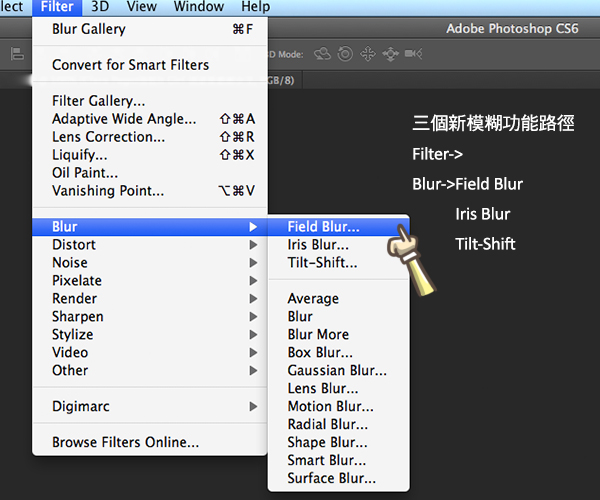Open Vanishing Point... filter
The image size is (600, 500).
pos(150,191)
